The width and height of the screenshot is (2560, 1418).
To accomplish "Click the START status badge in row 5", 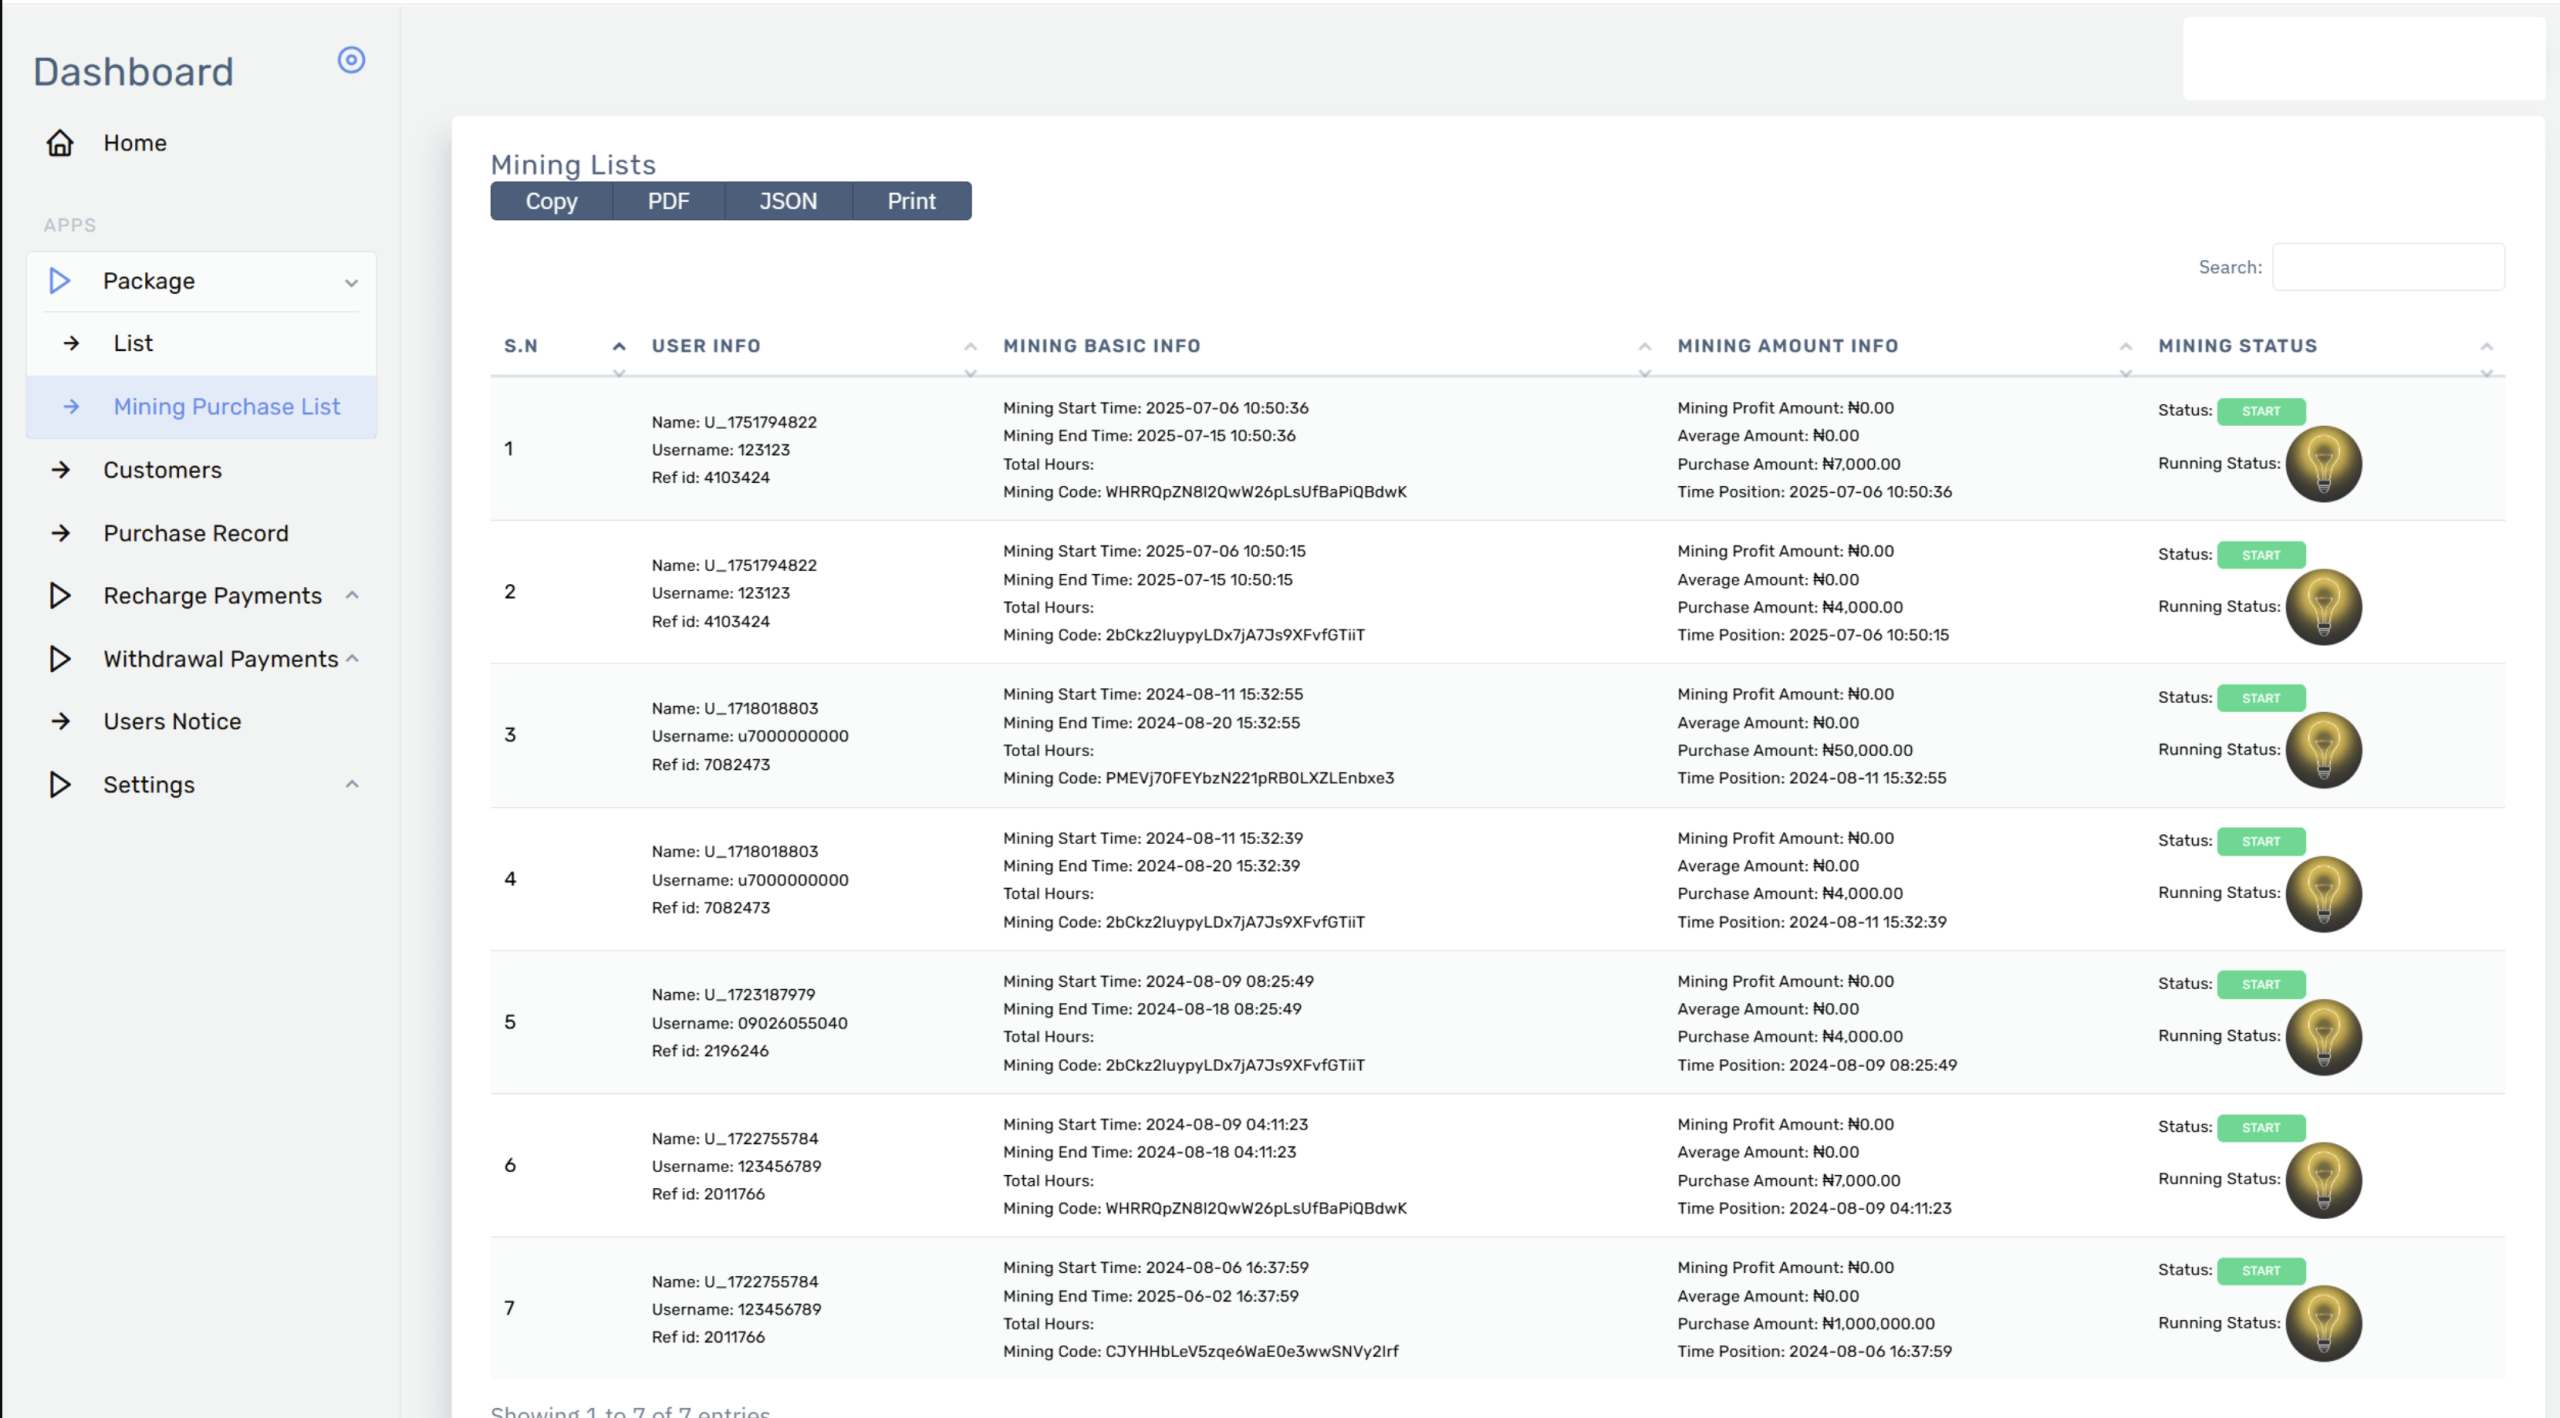I will click(2260, 985).
